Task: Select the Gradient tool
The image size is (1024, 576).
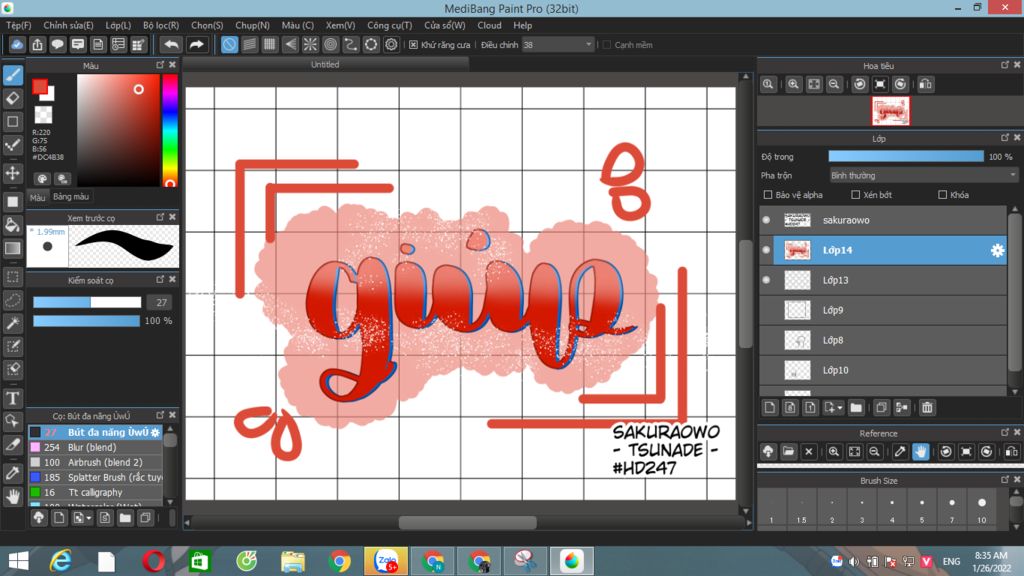Action: [13, 248]
